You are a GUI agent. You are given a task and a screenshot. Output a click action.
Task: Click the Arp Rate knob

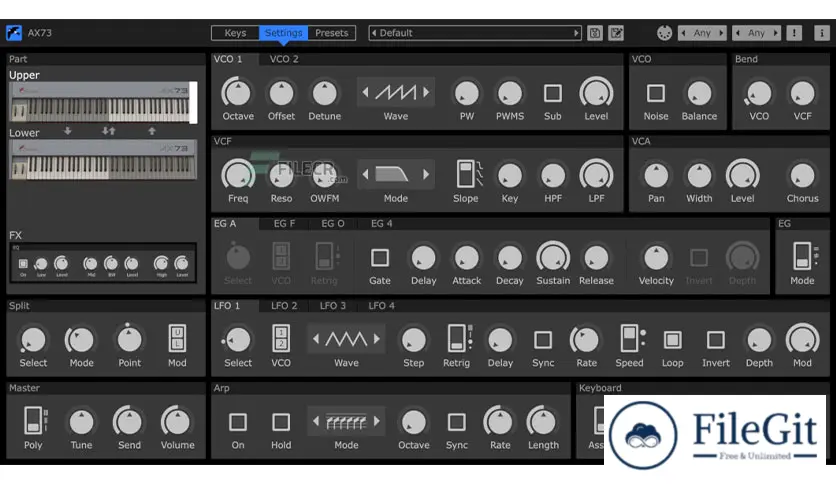500,422
